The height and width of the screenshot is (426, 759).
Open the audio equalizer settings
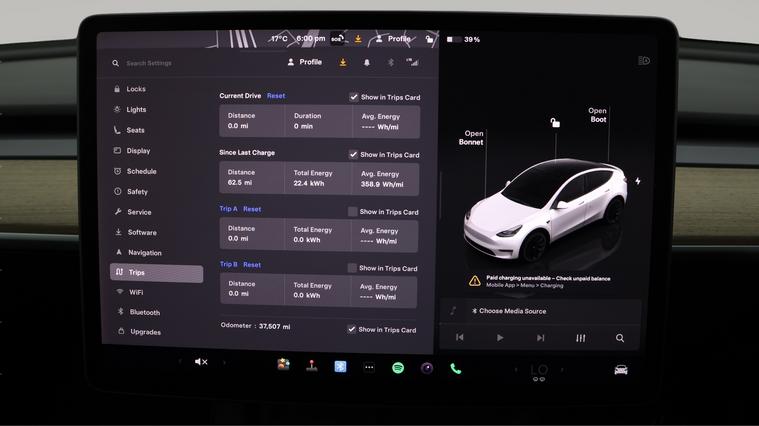click(580, 338)
